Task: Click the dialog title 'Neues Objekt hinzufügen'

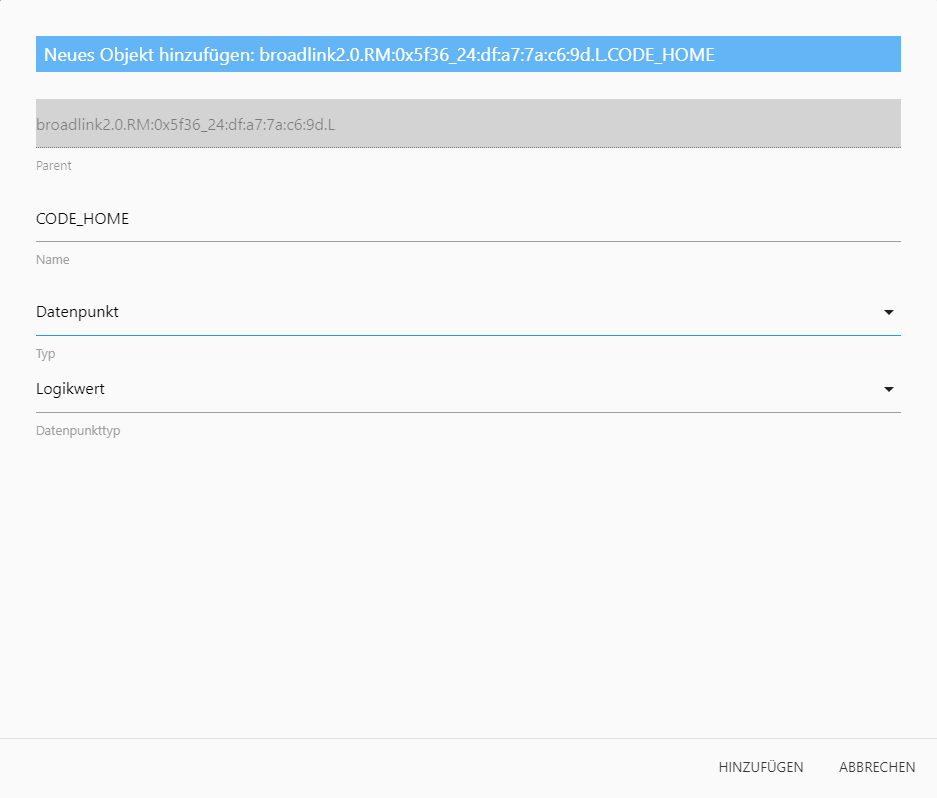Action: click(379, 54)
